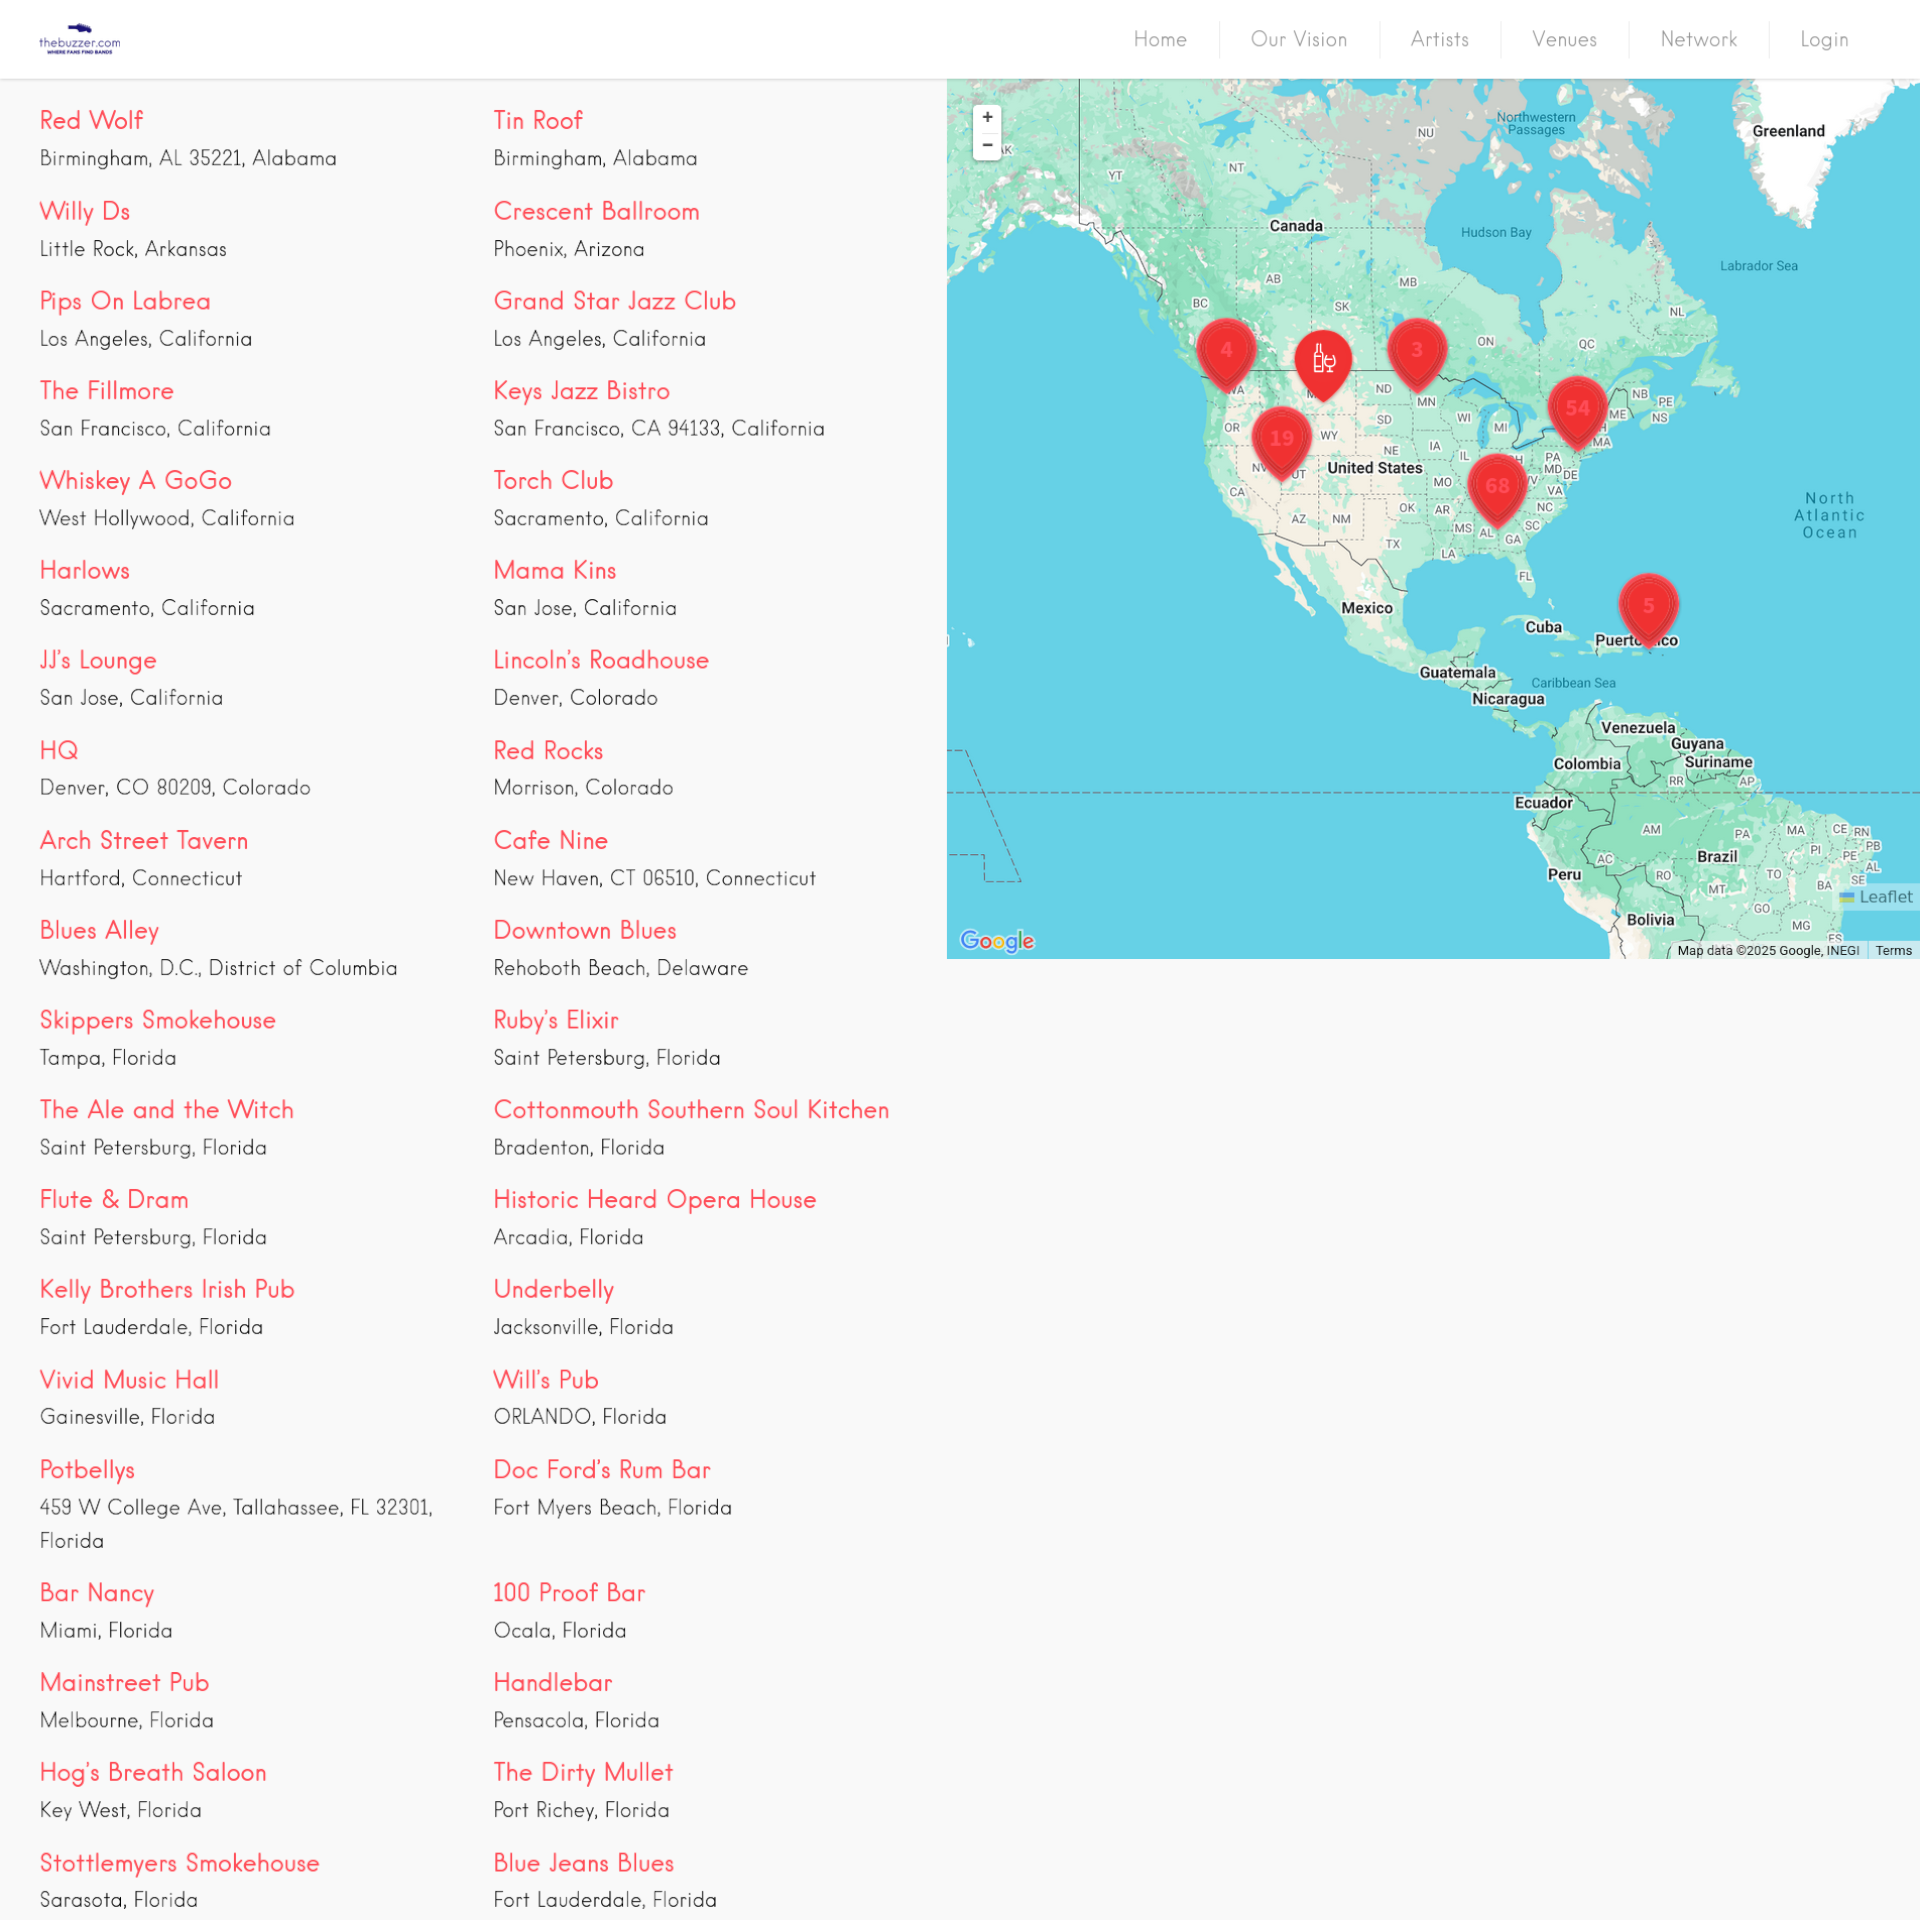Open Cottonmouth Southern Soul Kitchen
This screenshot has width=1920, height=1920.
pyautogui.click(x=691, y=1111)
